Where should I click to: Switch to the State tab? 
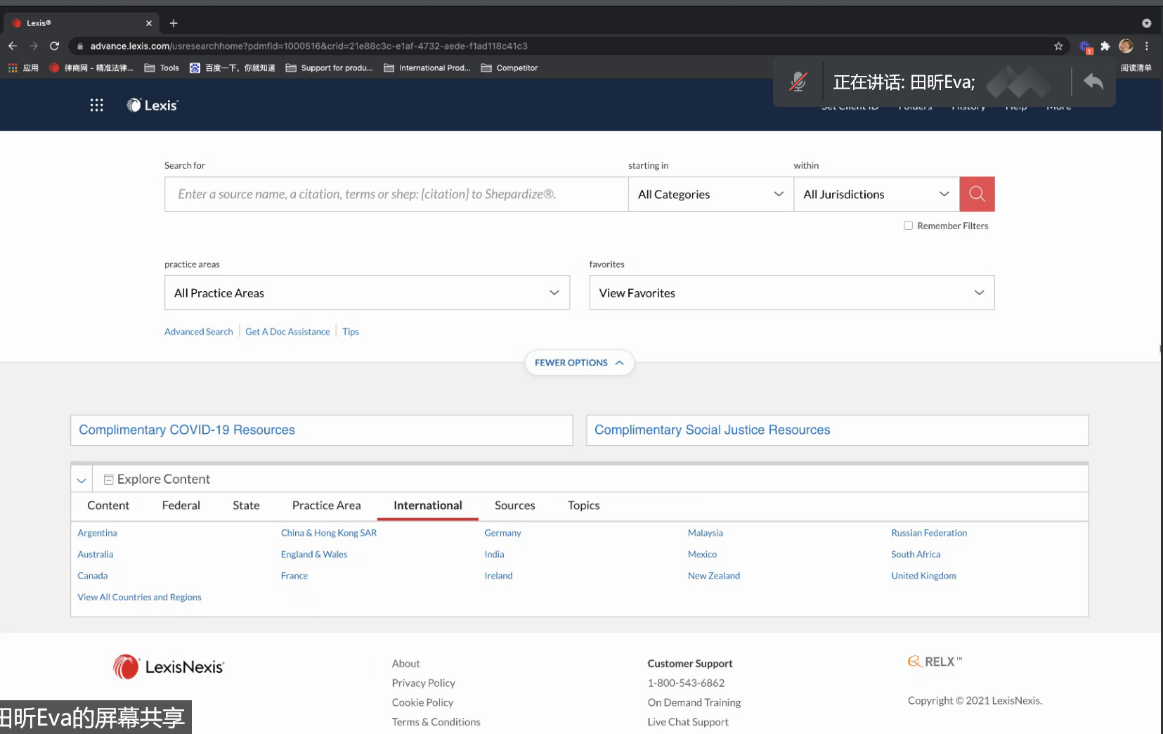pos(246,505)
